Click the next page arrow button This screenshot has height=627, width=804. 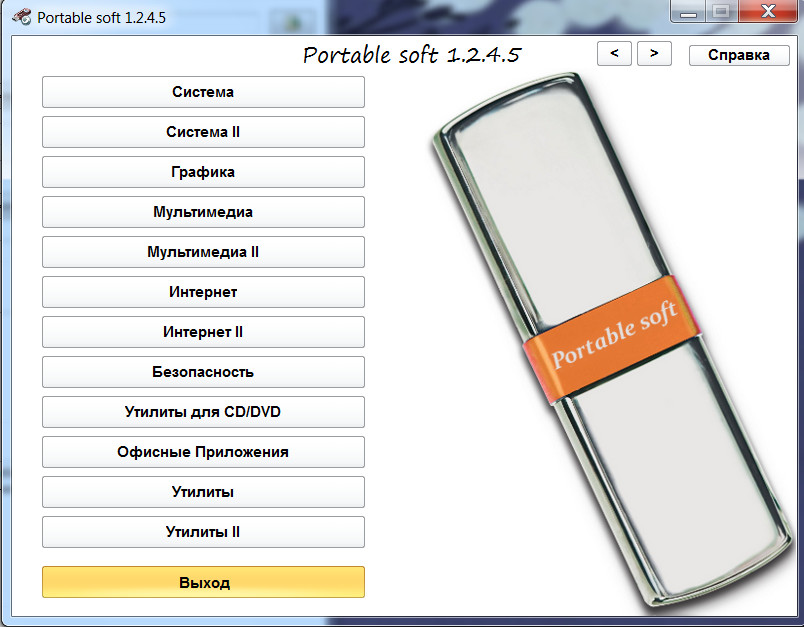[x=654, y=54]
